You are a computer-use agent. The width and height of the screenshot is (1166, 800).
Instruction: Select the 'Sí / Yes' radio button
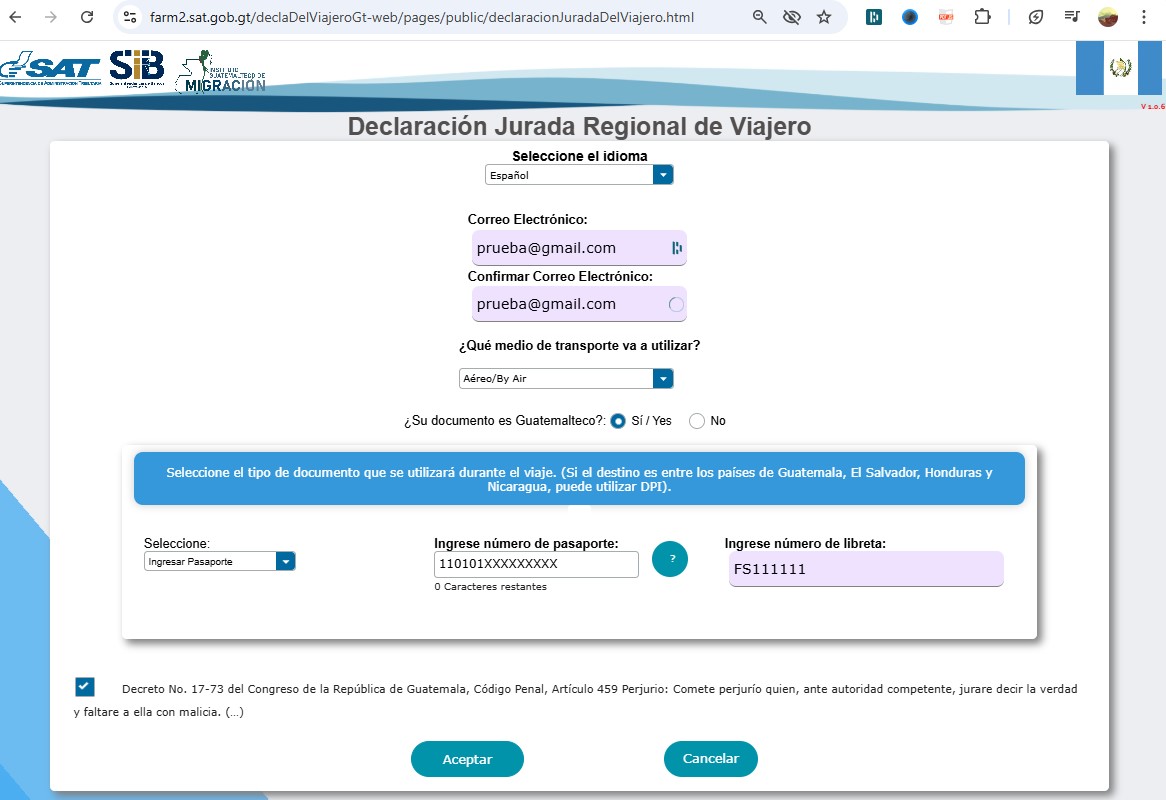click(618, 421)
